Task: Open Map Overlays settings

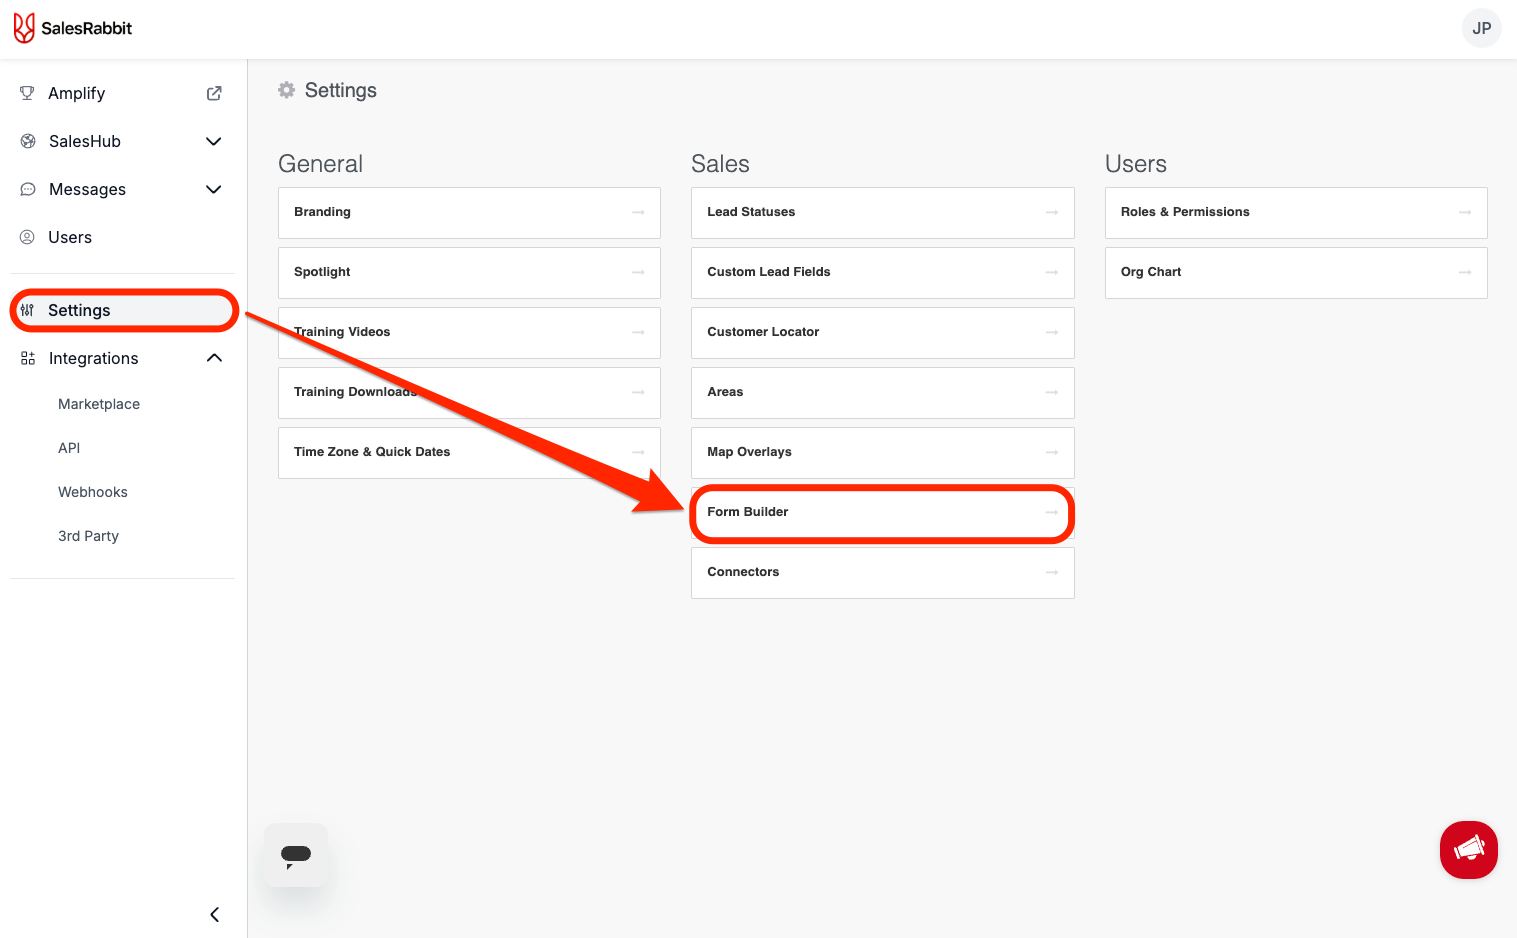Action: click(x=882, y=452)
